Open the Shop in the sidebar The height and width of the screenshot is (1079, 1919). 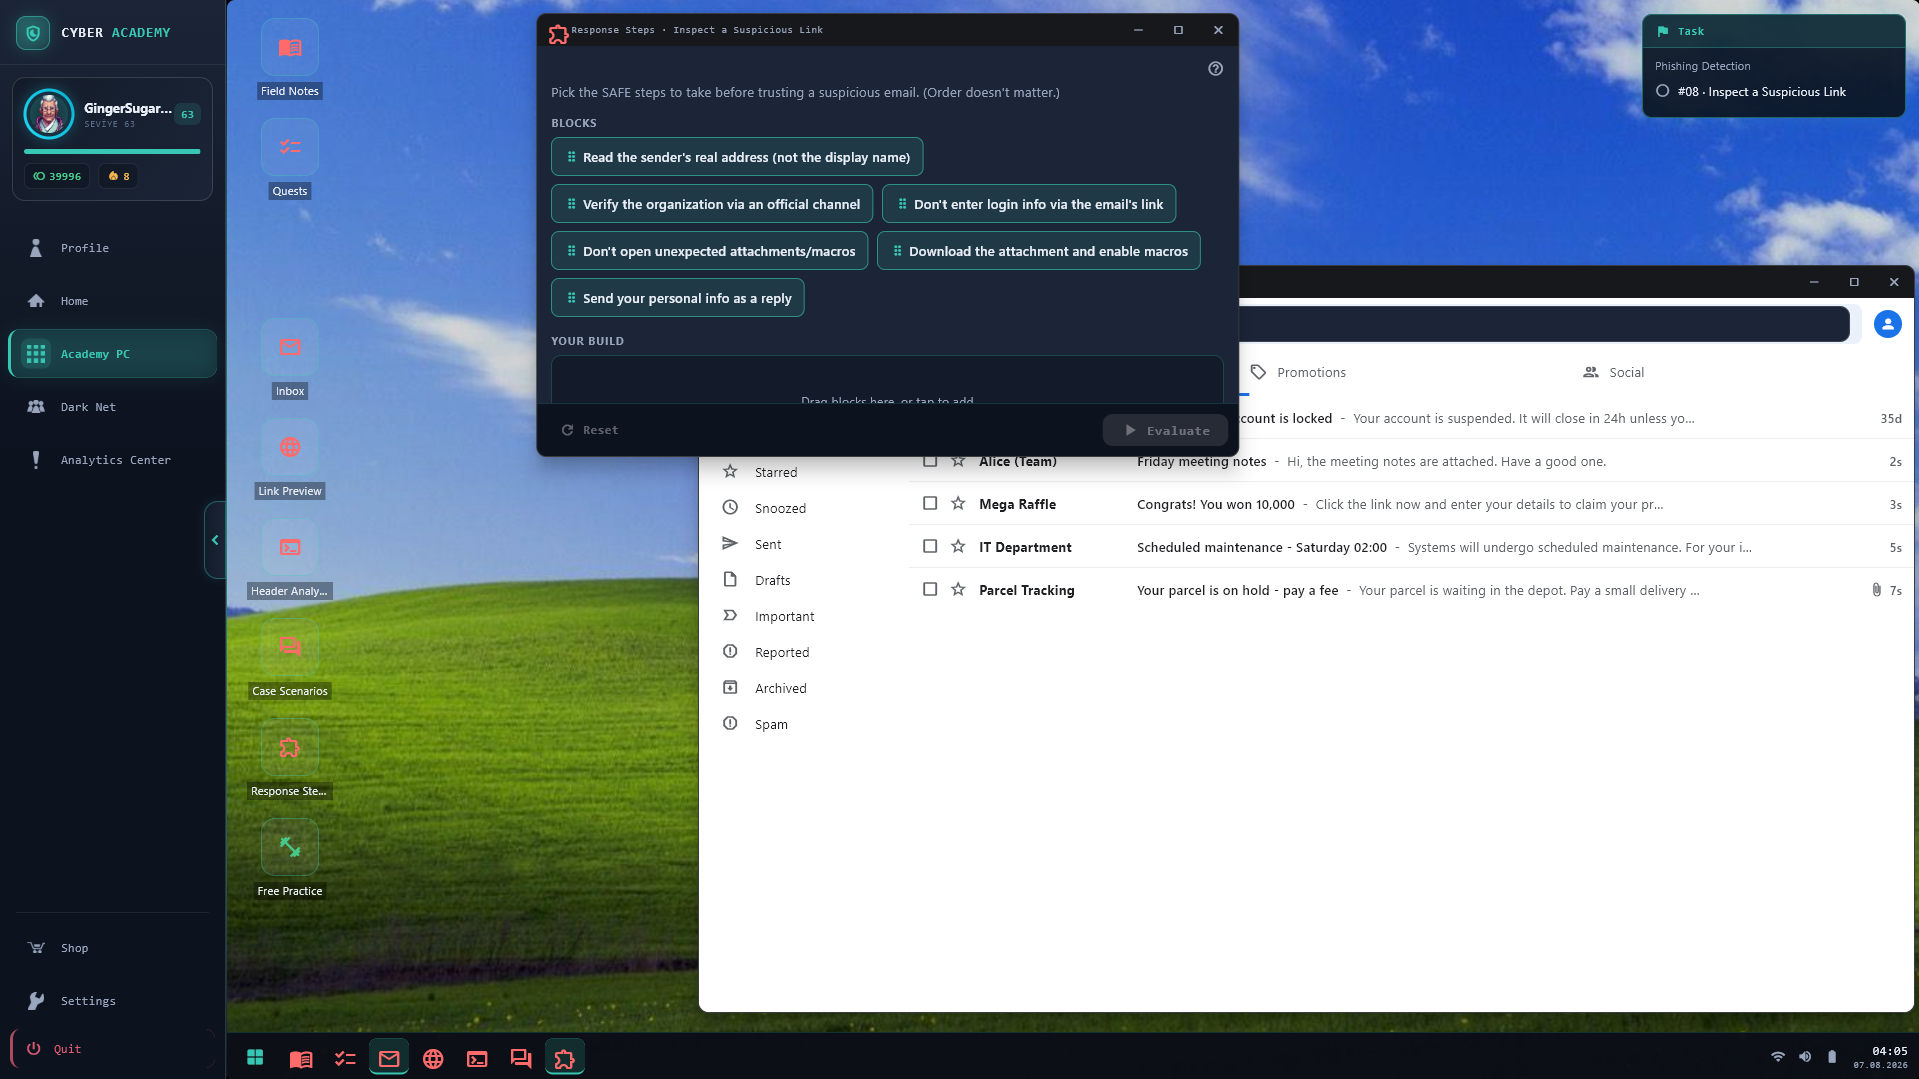[112, 948]
